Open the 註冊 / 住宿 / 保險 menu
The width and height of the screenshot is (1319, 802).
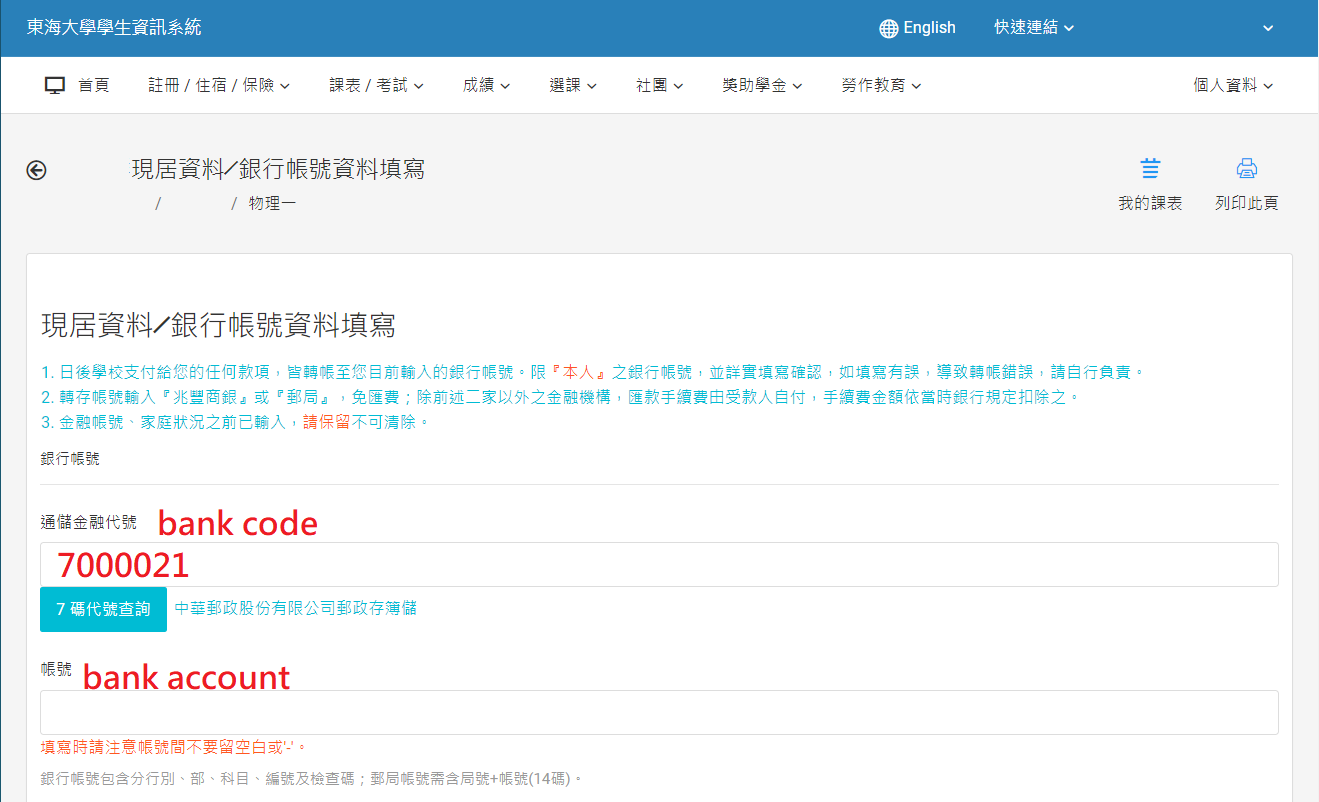click(219, 86)
